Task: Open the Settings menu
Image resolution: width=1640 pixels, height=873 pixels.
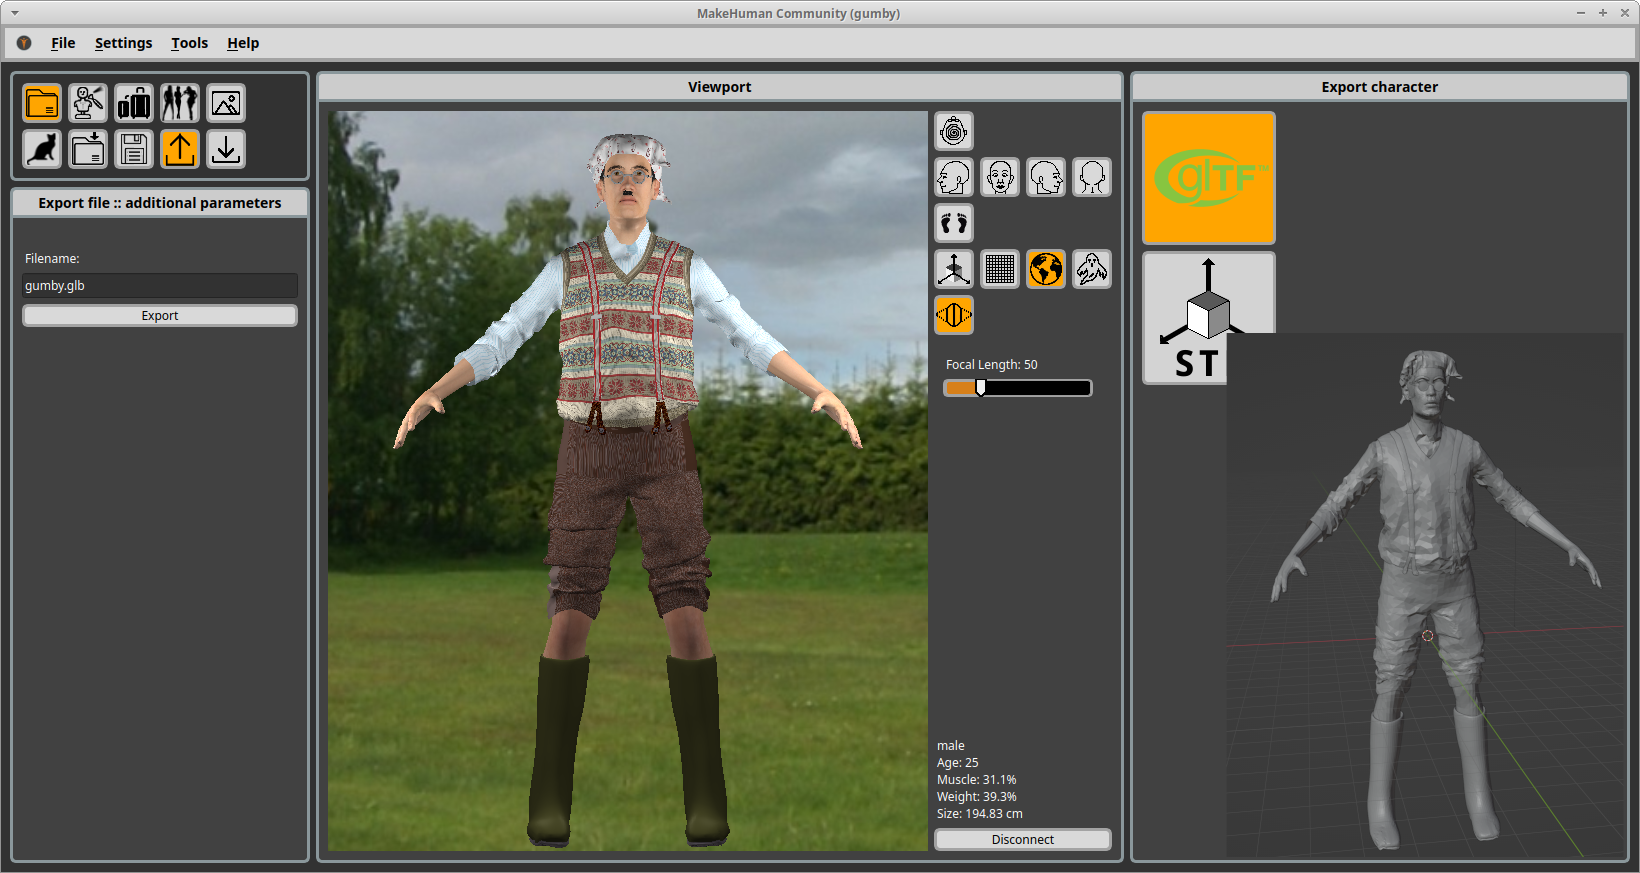Action: 123,43
